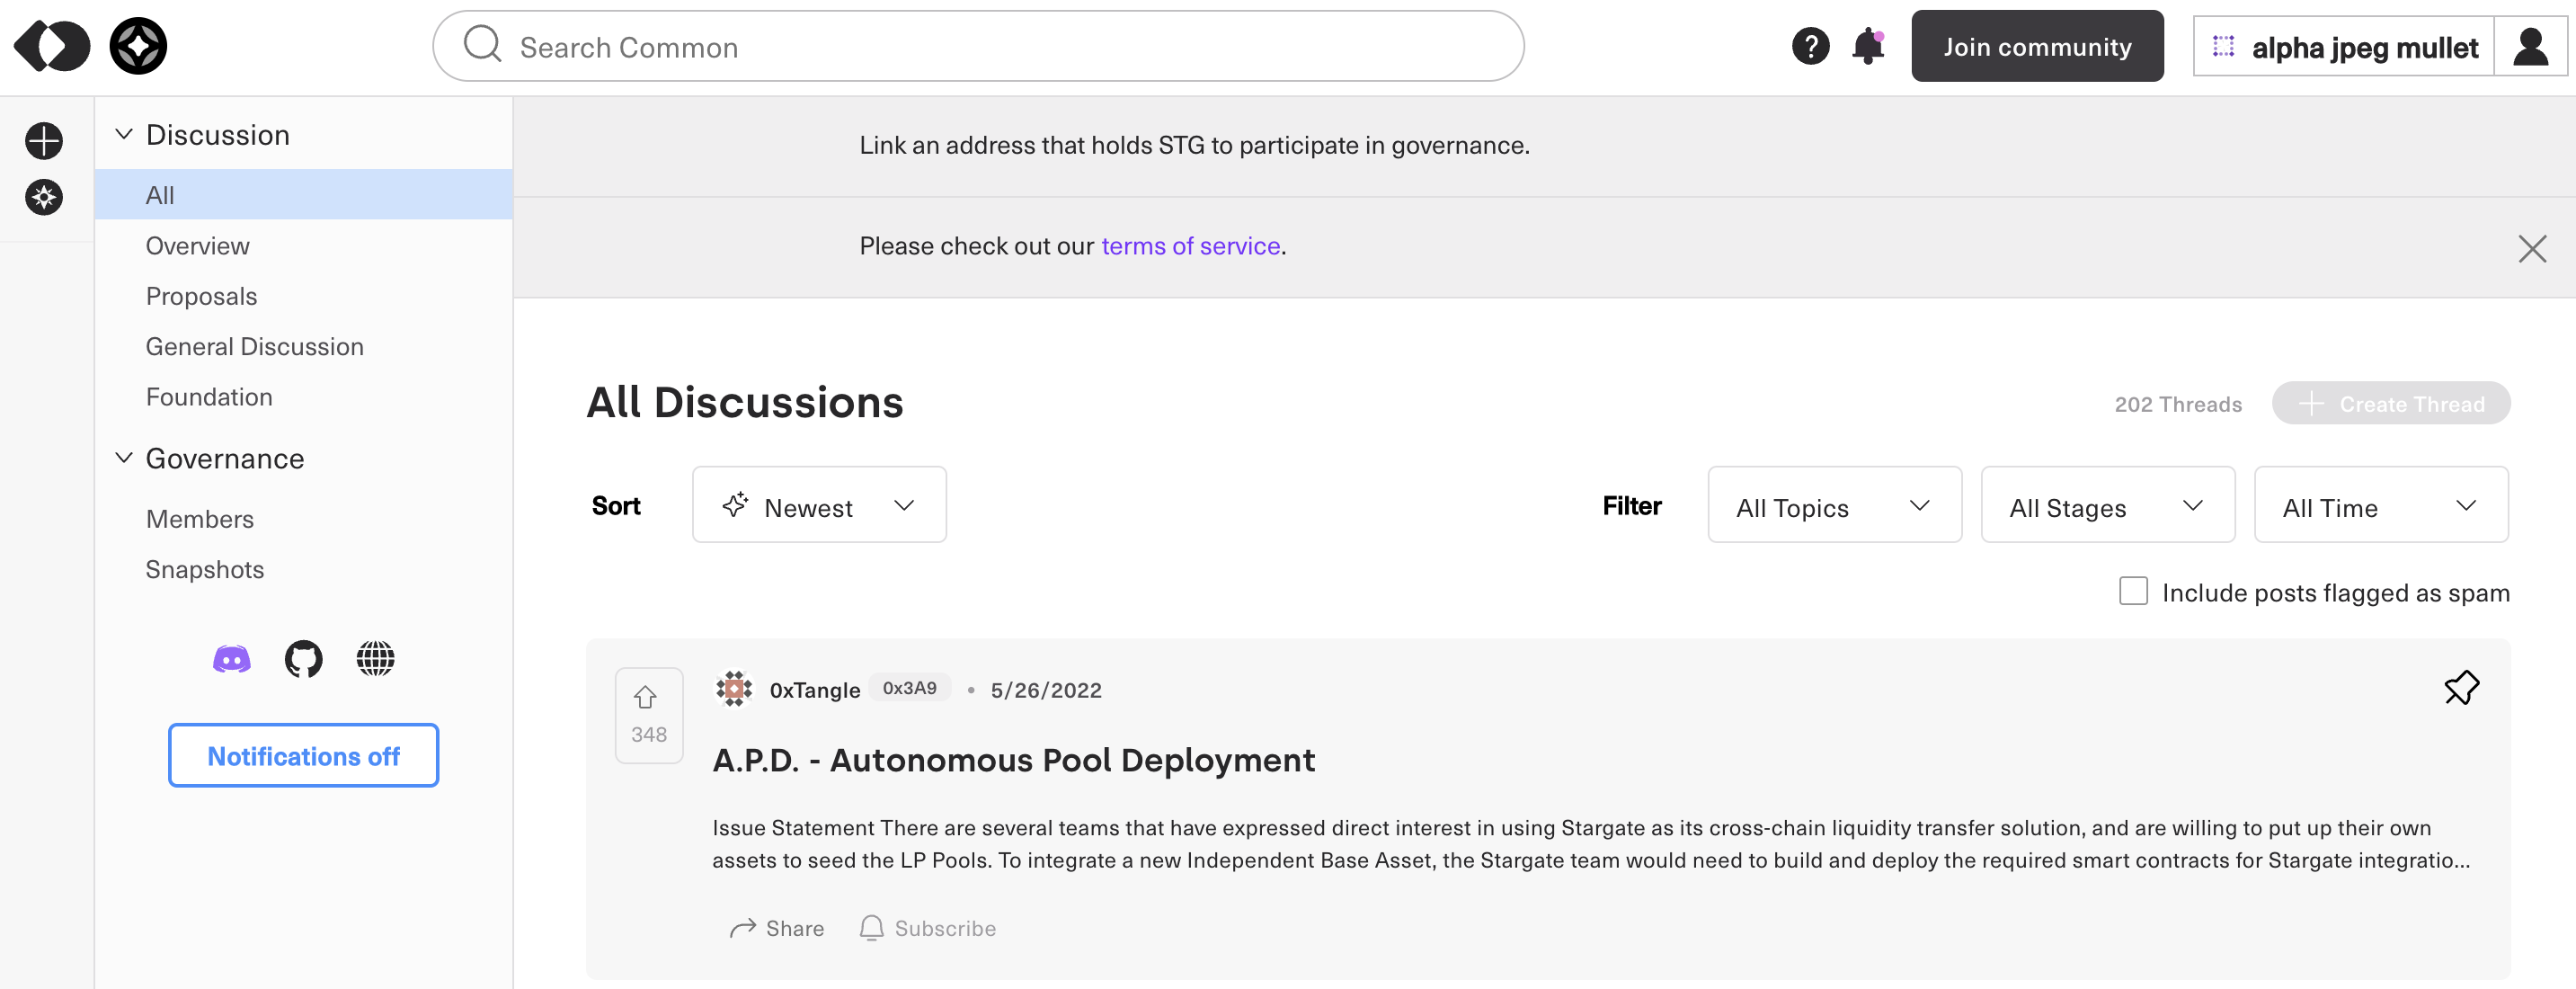Collapse the Governance section
This screenshot has height=989, width=2576.
[x=124, y=458]
